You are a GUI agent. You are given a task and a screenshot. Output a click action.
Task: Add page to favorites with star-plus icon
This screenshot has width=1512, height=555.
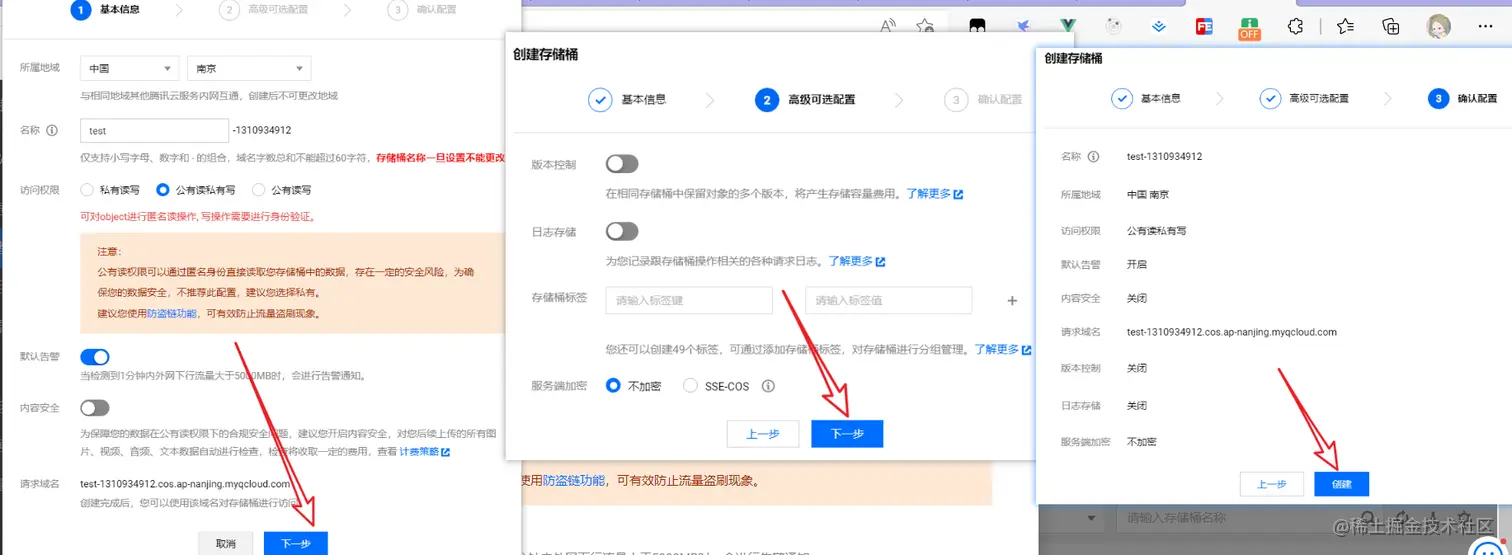point(925,27)
